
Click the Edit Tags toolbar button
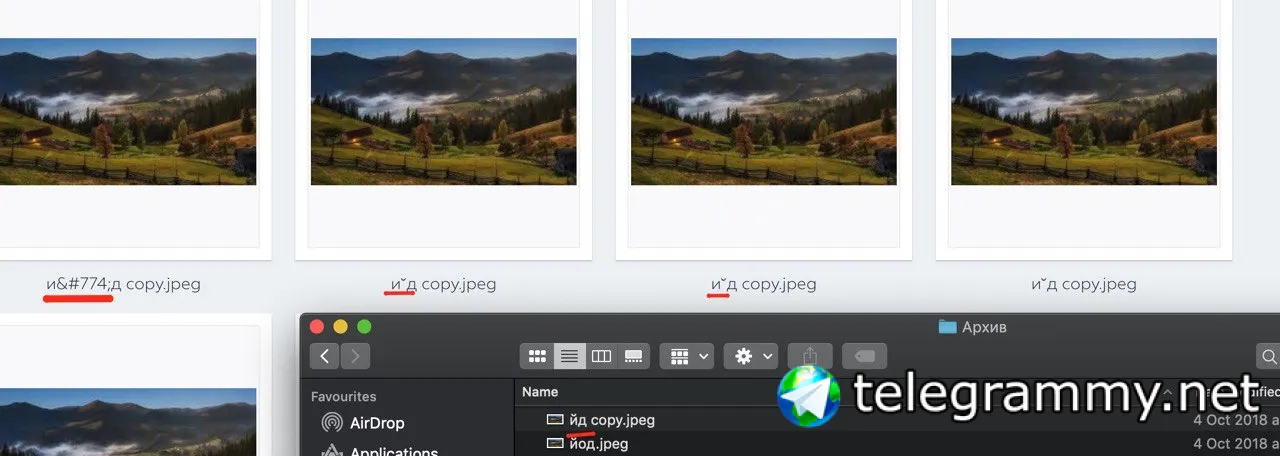point(865,356)
